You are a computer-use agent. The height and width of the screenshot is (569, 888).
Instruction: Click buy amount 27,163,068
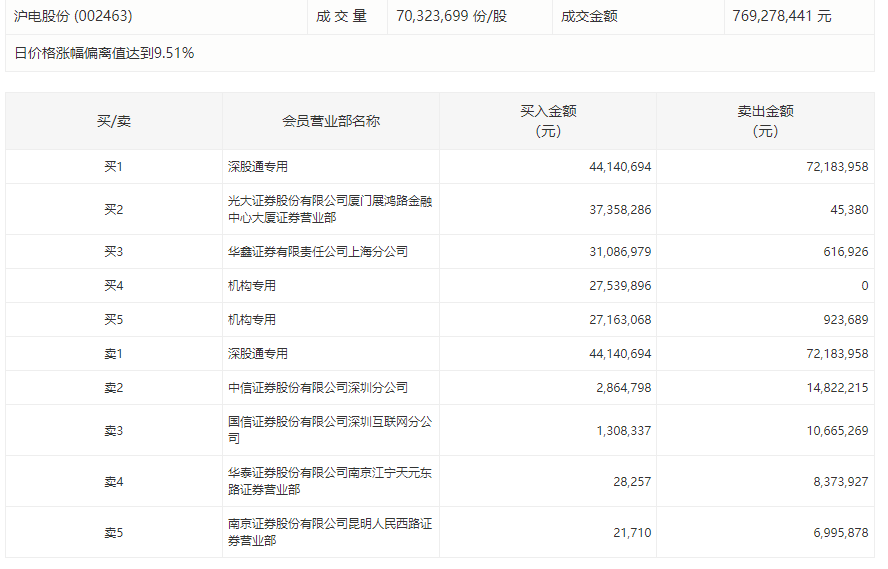[620, 319]
